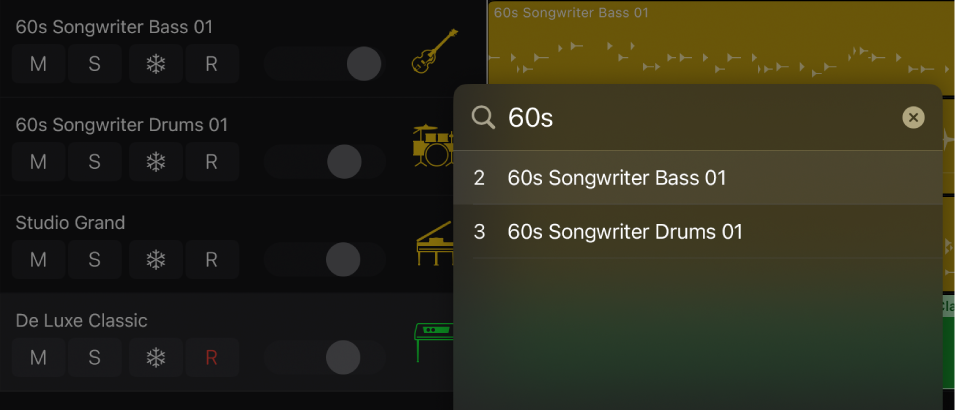
Task: Clear the search field text
Action: [x=913, y=118]
